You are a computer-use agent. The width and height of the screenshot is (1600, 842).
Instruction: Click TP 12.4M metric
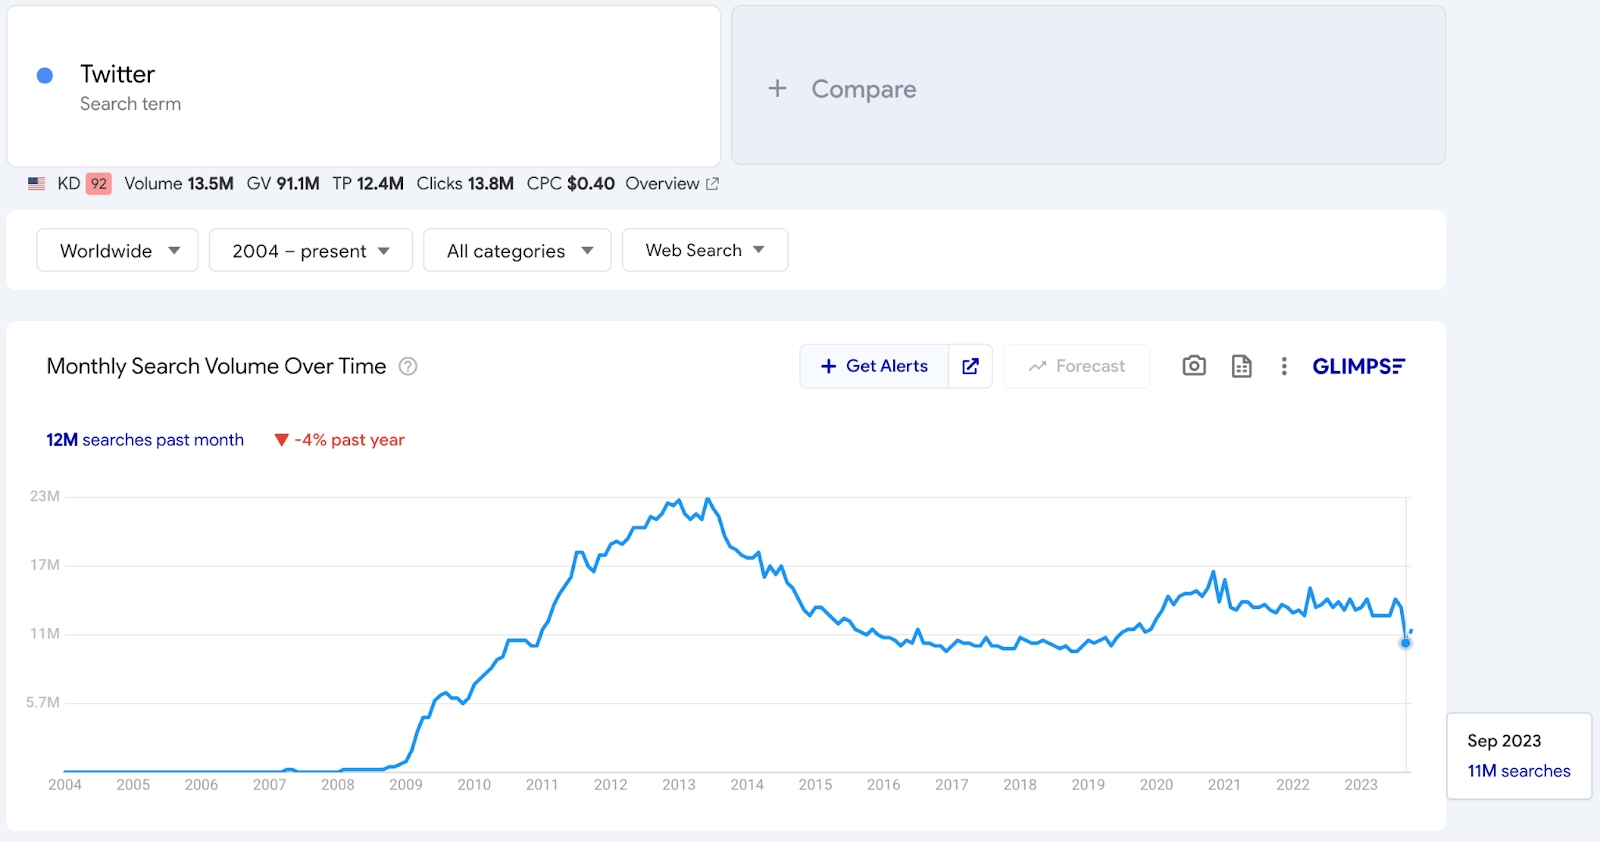[x=368, y=184]
